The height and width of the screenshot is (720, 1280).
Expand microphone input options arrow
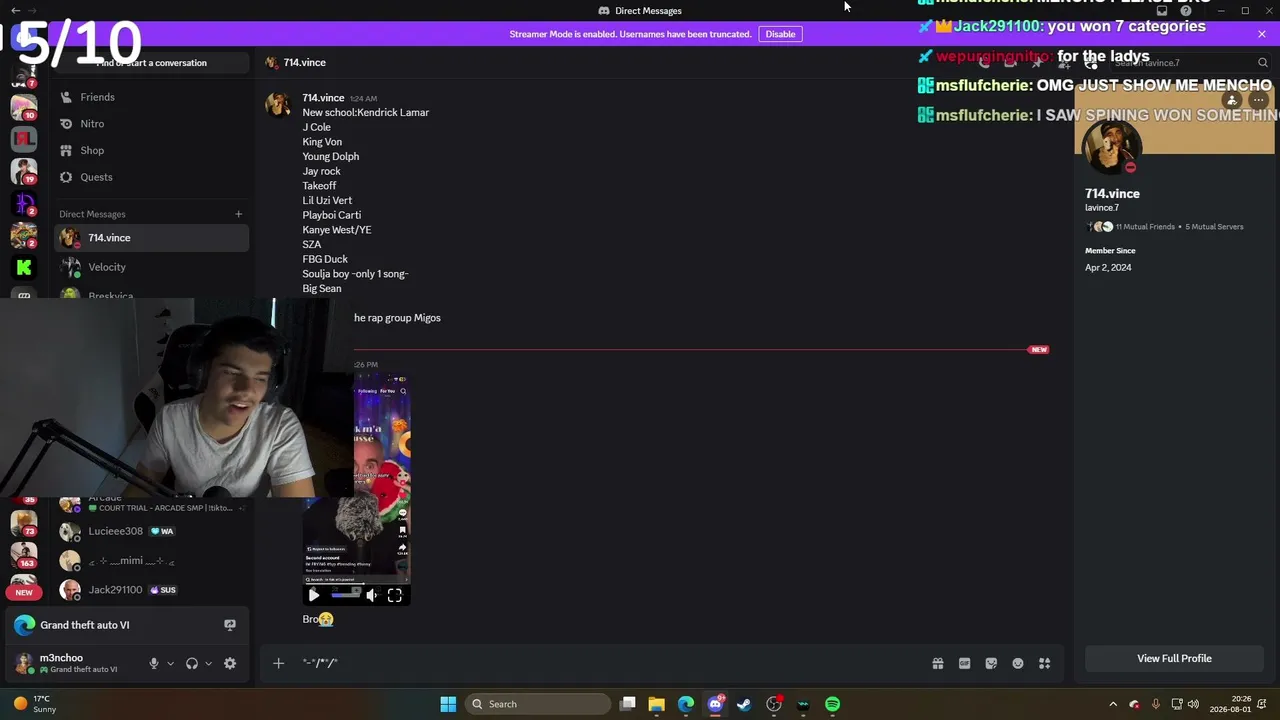click(170, 663)
